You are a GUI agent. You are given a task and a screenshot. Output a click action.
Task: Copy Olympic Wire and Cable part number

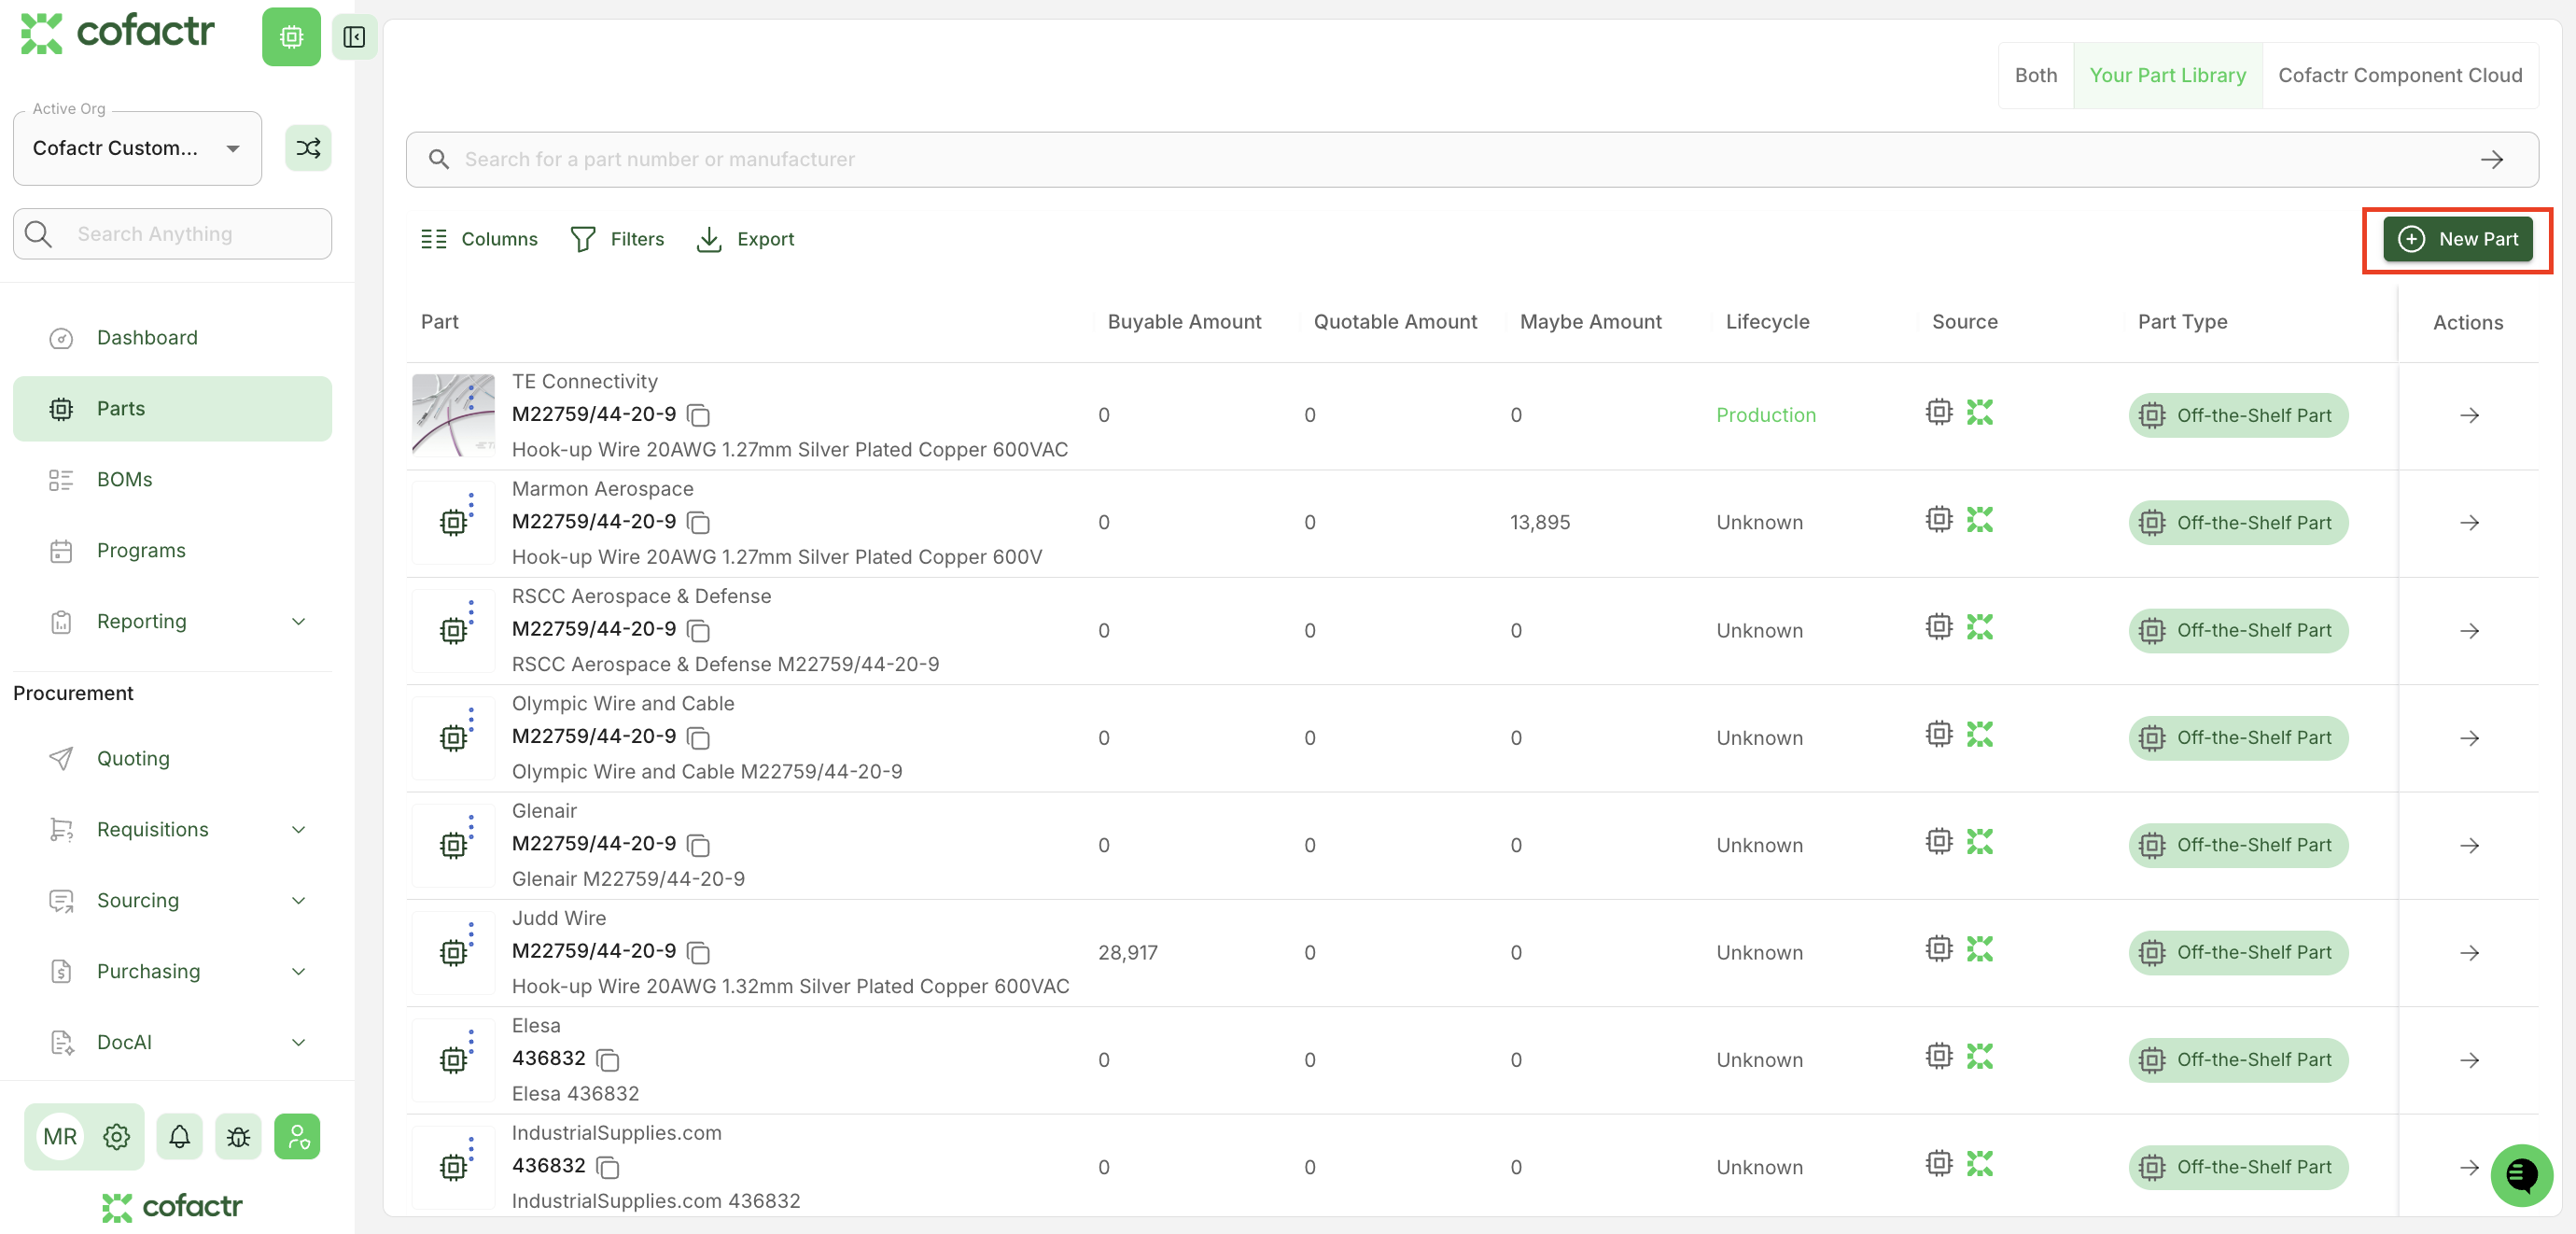click(699, 737)
